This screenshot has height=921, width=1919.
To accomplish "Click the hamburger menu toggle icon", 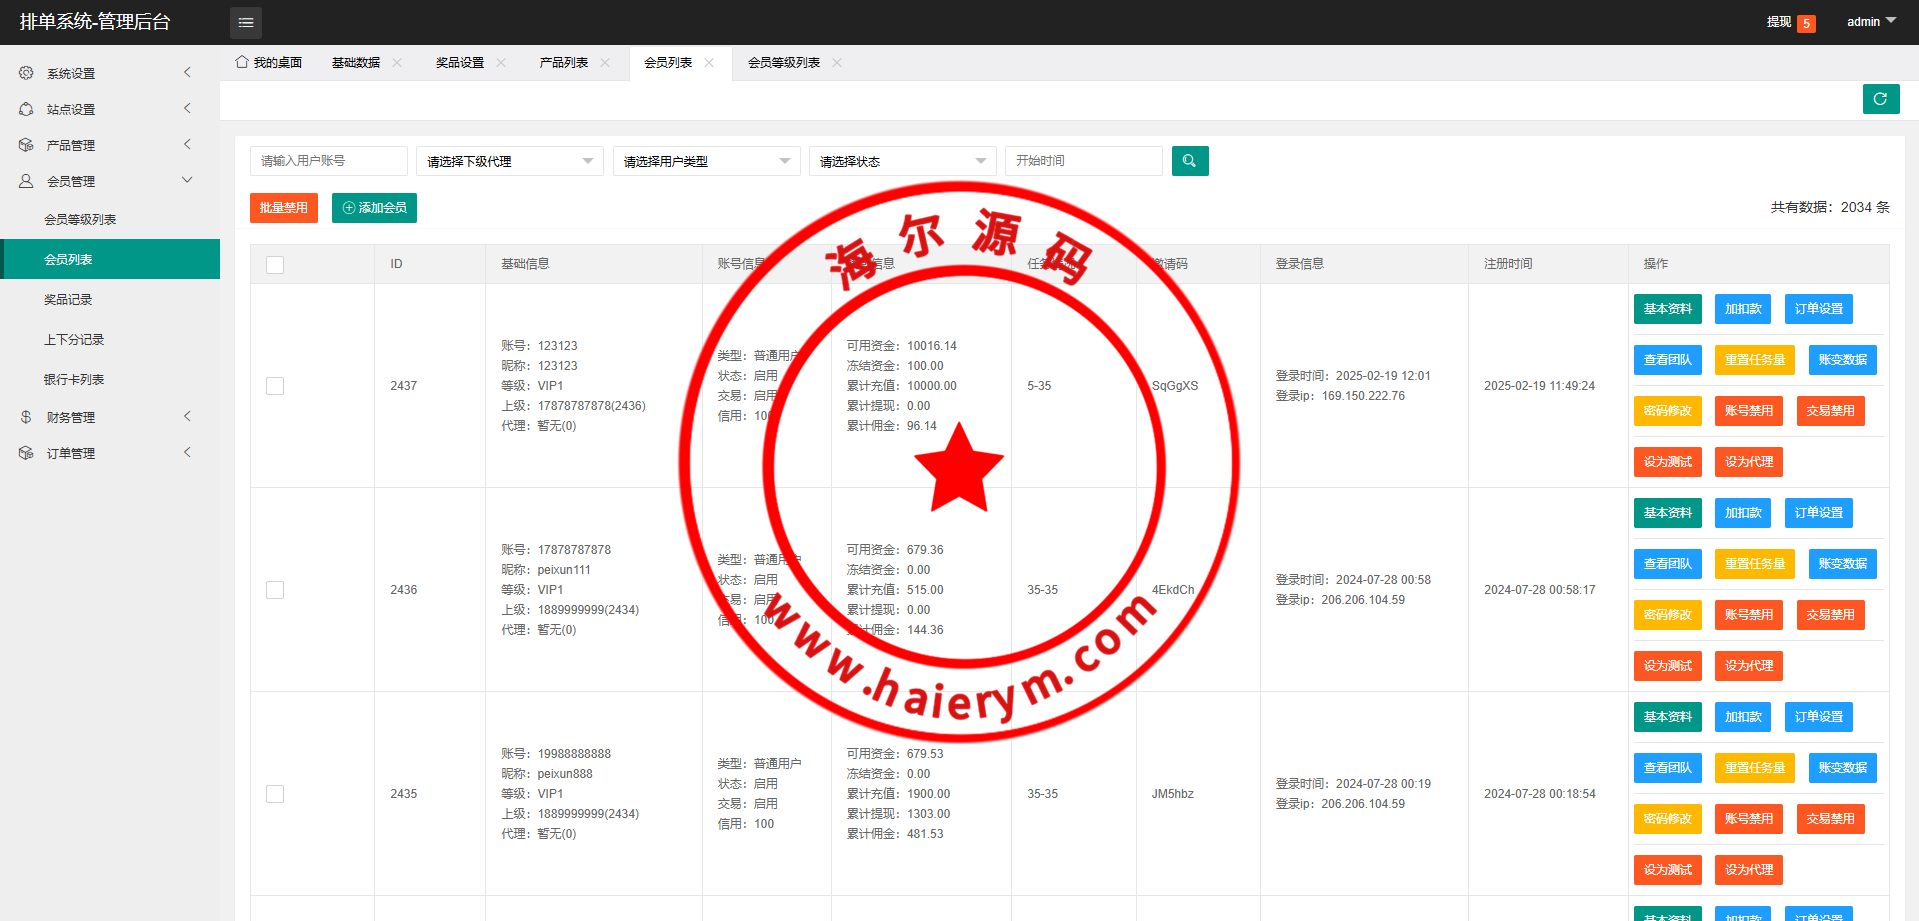I will [x=246, y=22].
